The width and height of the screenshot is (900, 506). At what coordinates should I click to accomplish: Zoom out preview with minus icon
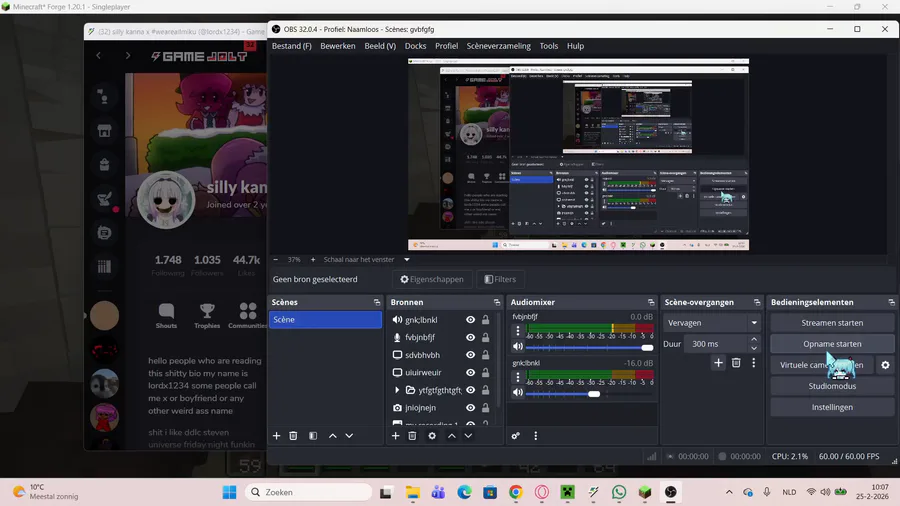point(276,260)
